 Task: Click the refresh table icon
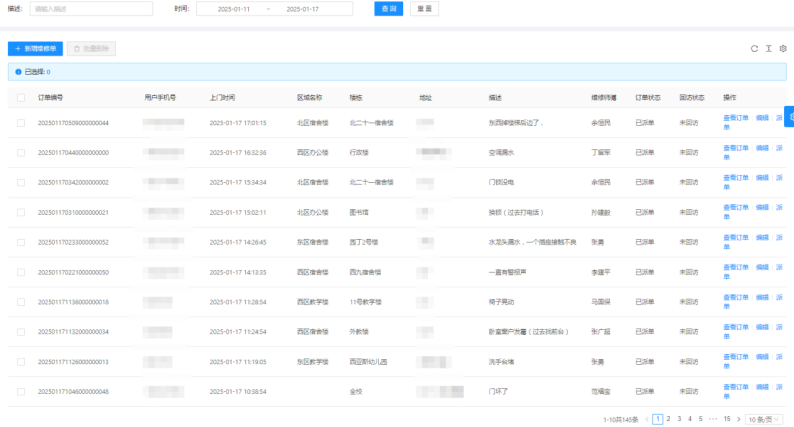(755, 48)
